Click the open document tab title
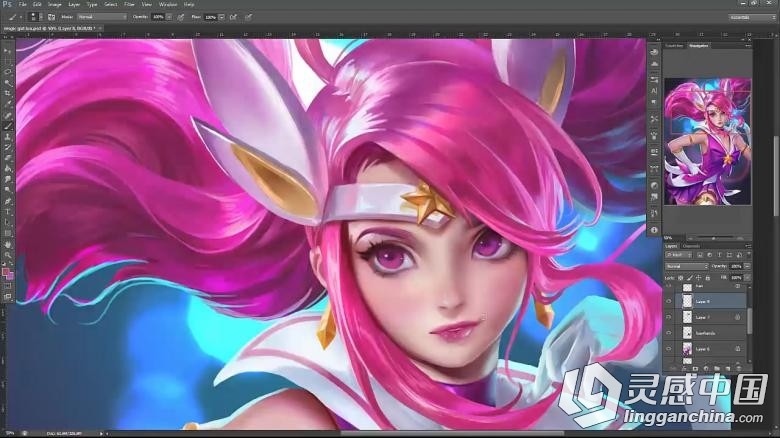780x438 pixels. (49, 29)
